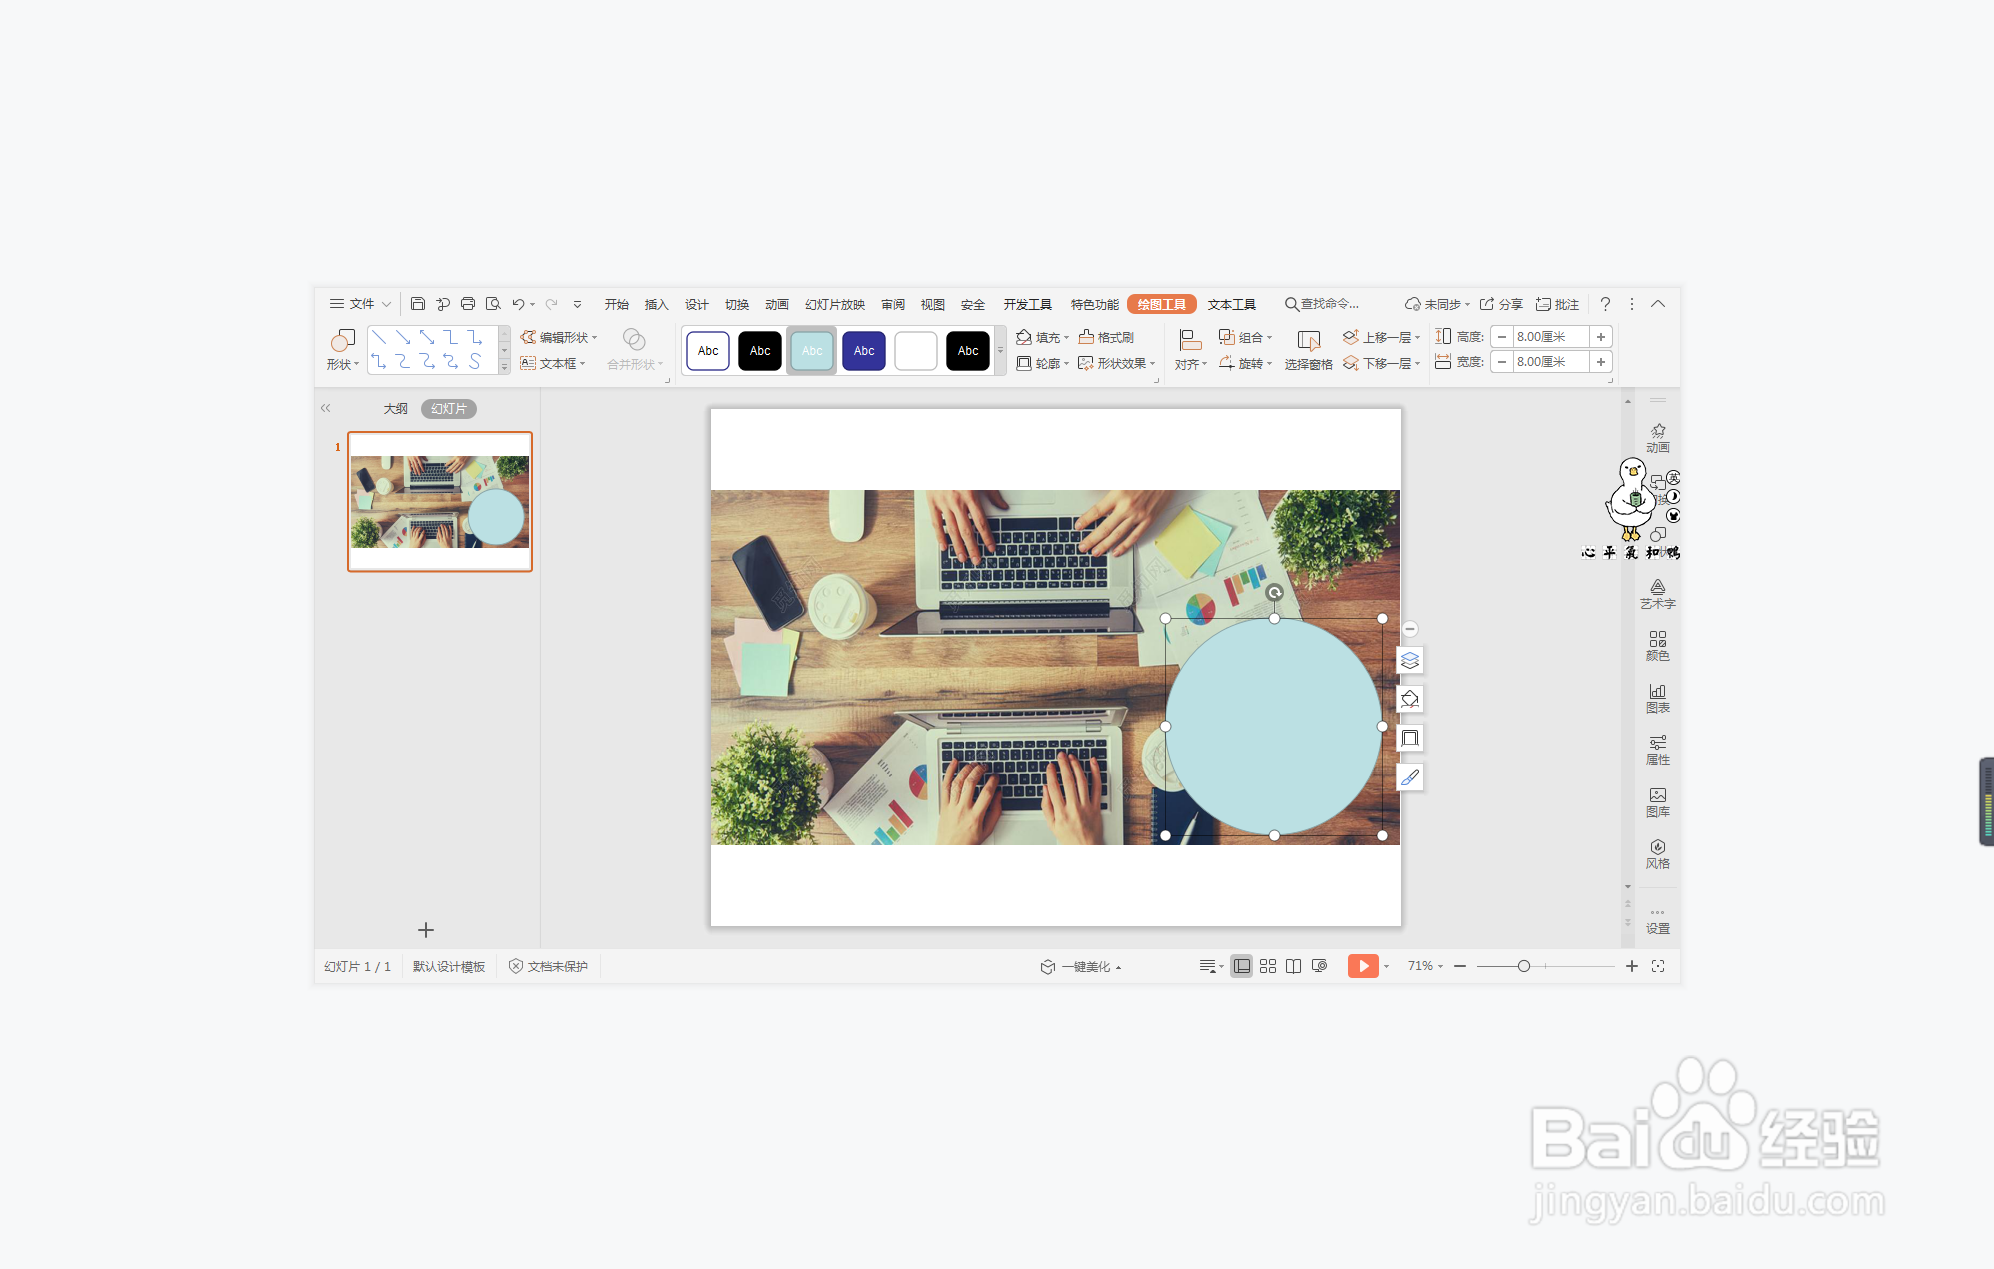Switch to Text Tools (文本工具) tab
This screenshot has width=1994, height=1269.
tap(1231, 305)
